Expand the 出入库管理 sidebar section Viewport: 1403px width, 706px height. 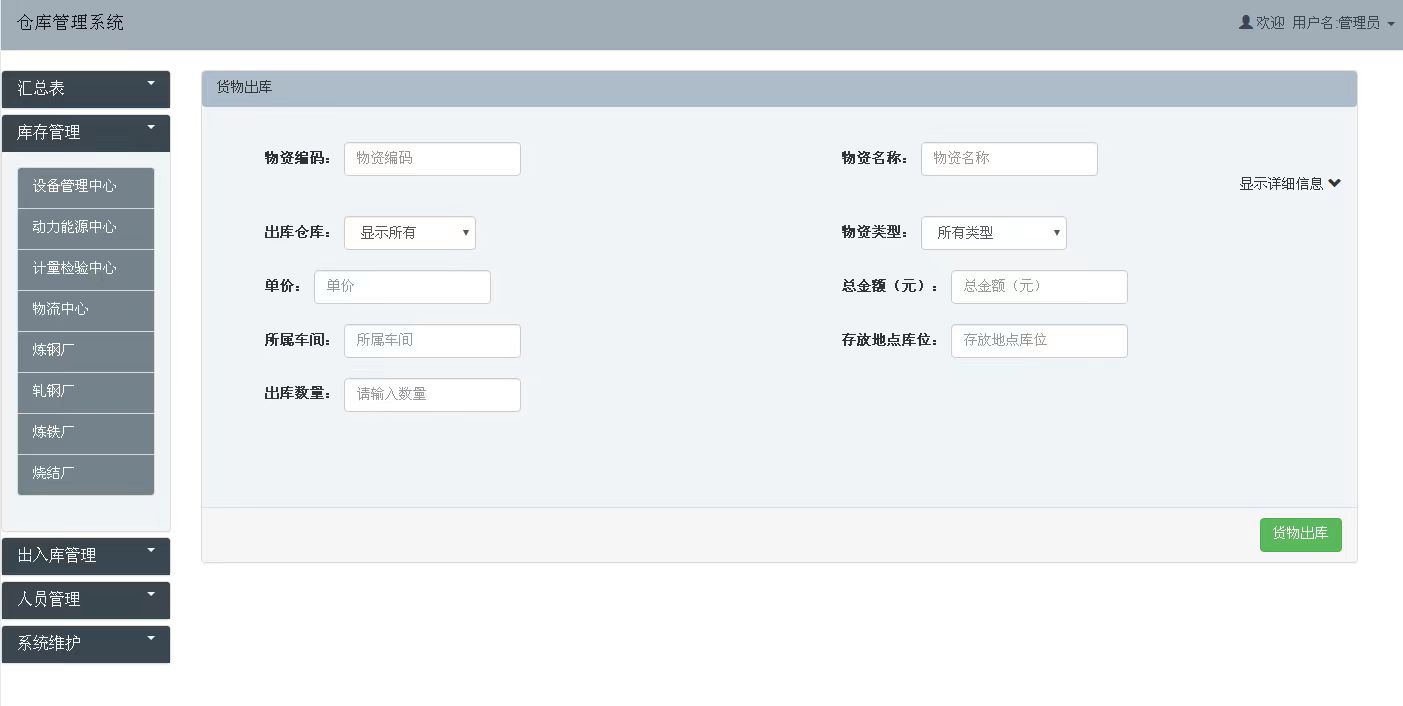86,556
